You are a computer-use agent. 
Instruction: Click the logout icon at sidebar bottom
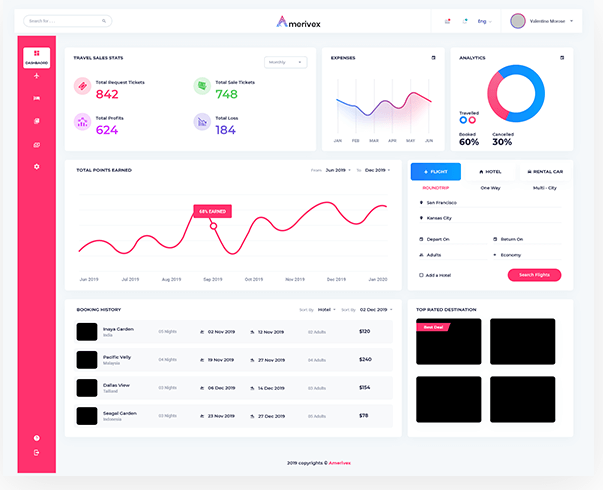(36, 453)
